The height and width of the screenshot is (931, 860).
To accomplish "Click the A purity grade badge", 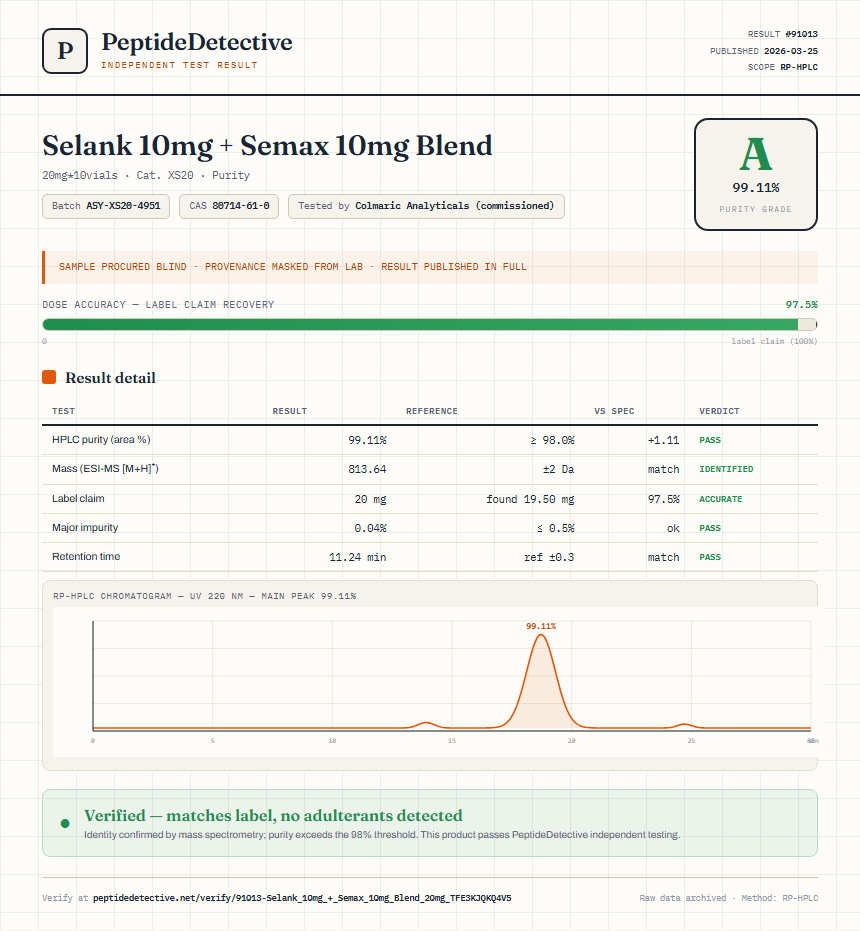I will click(755, 174).
